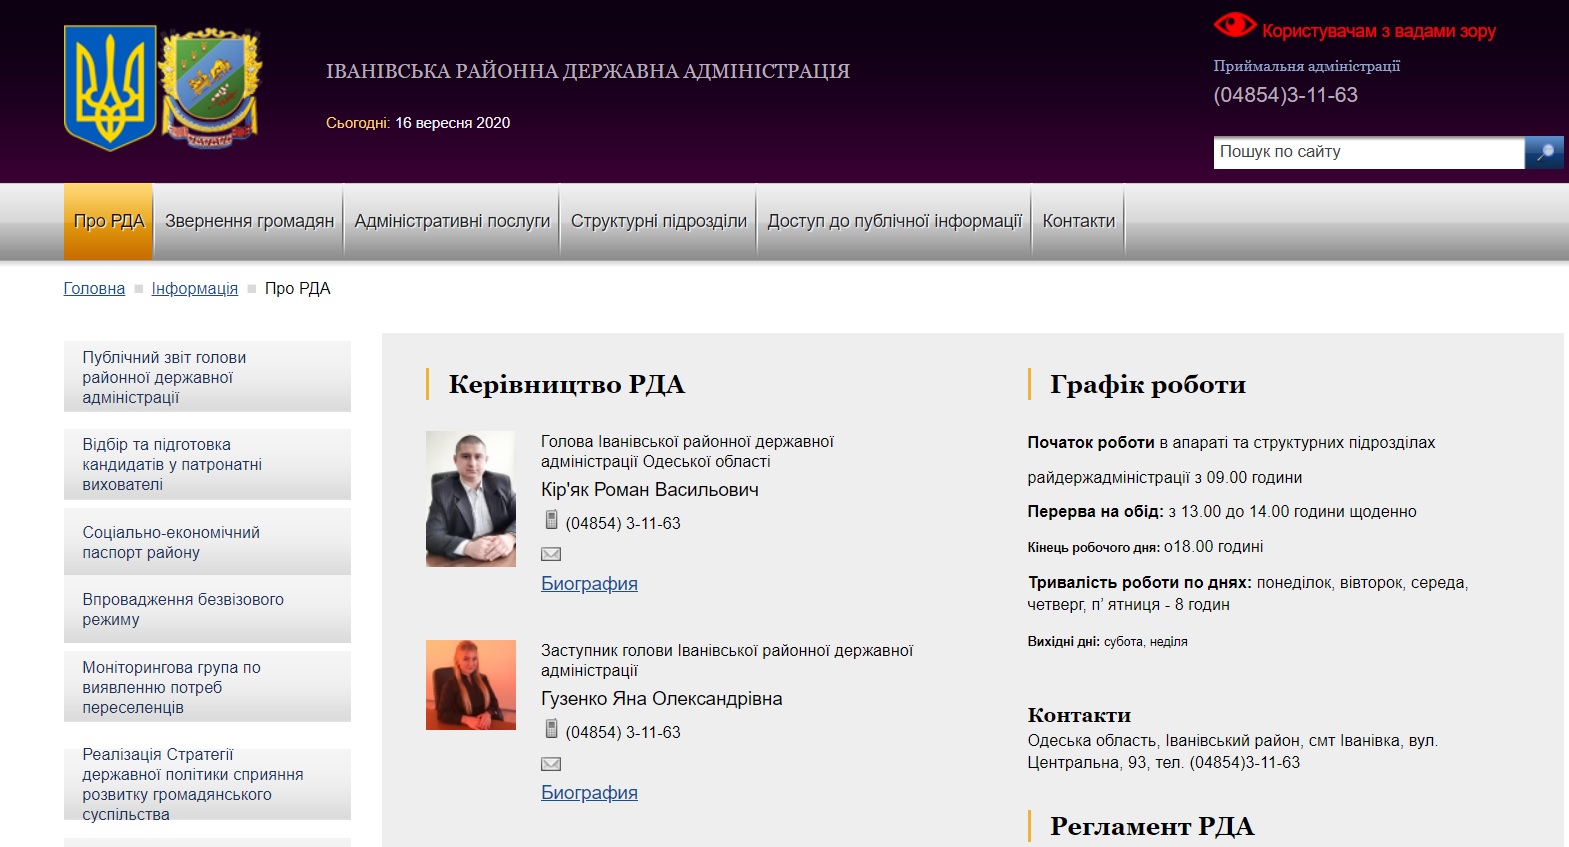Viewport: 1569px width, 847px height.
Task: Click the Контакти menu item
Action: coord(1079,221)
